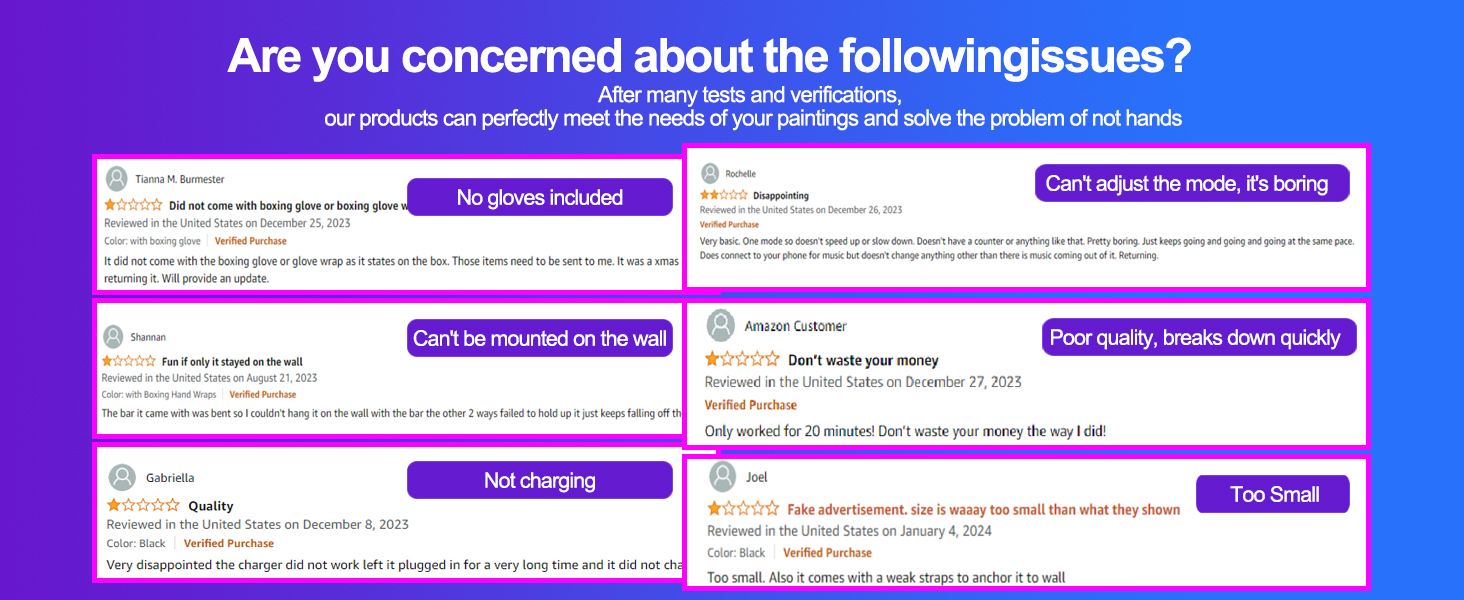Click Verified Purchase under Amazon Customer review

750,405
